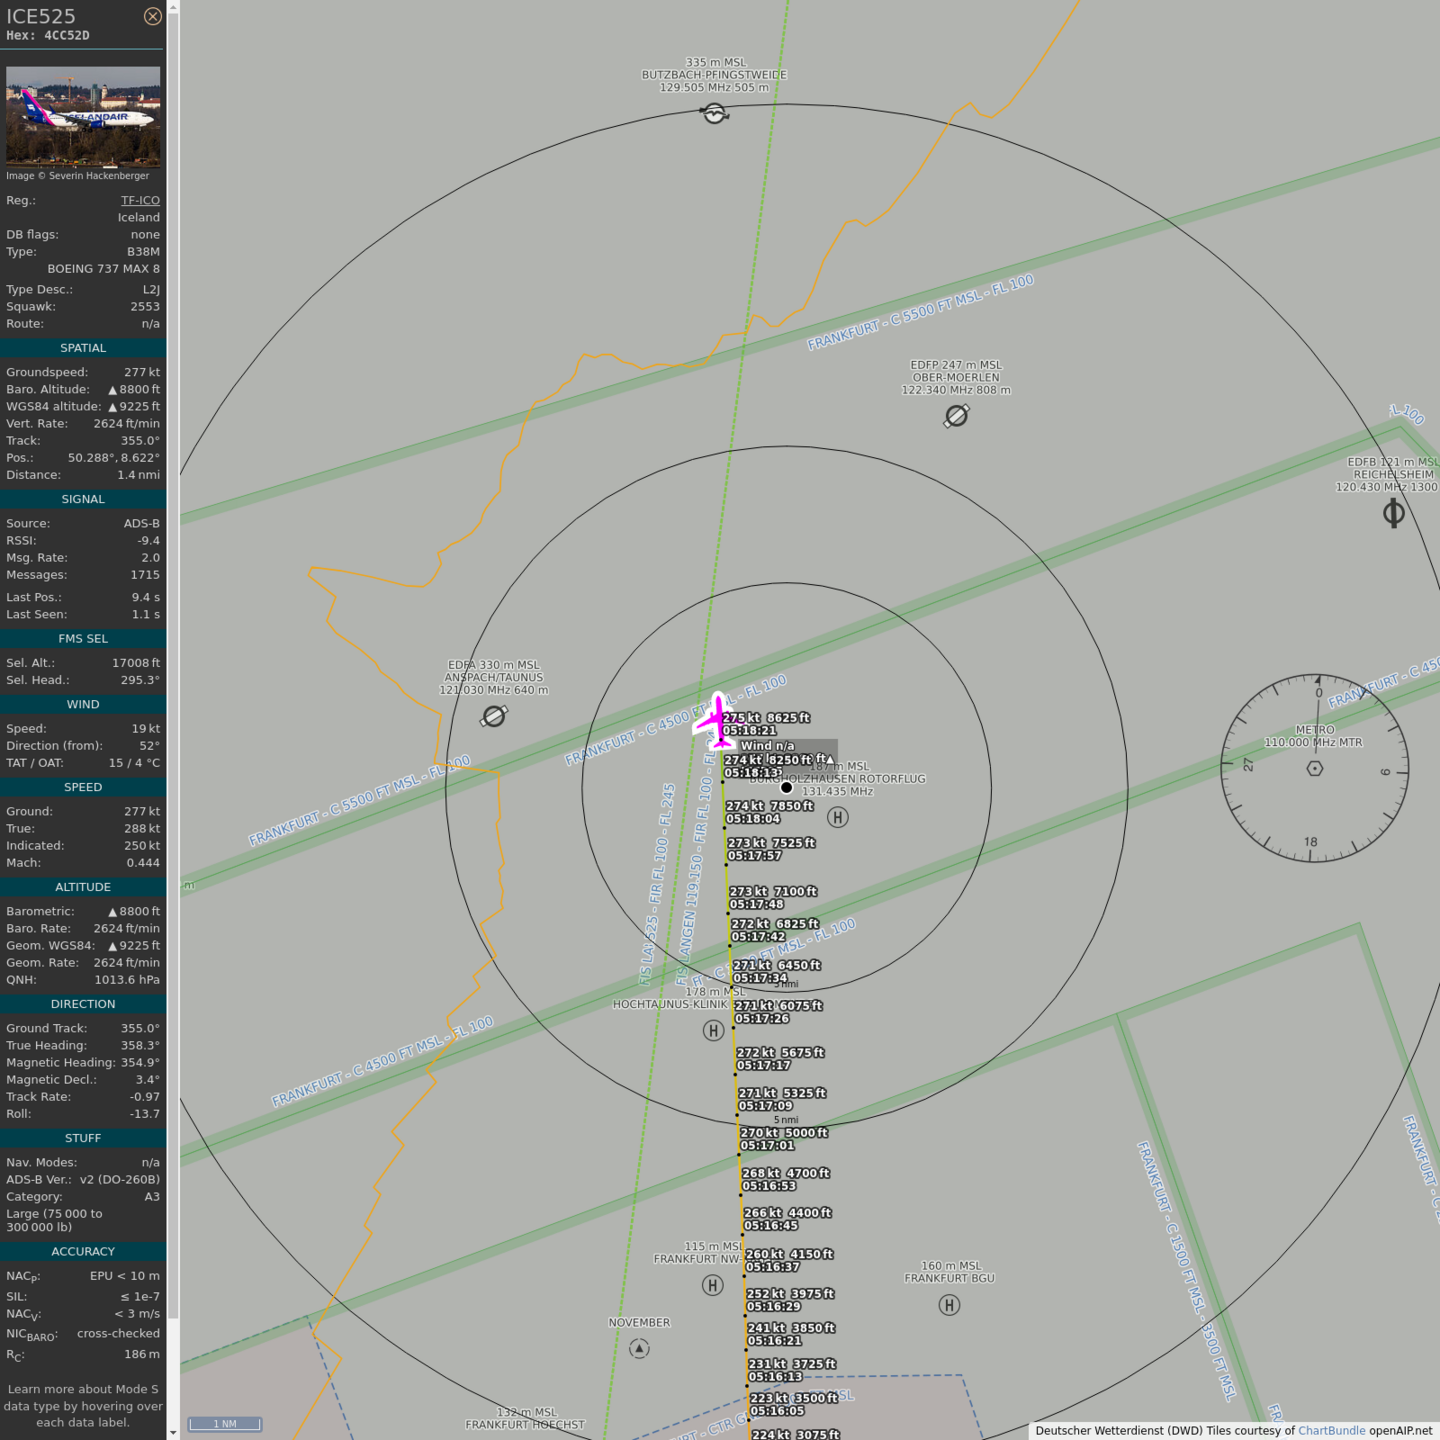This screenshot has width=1440, height=1440.
Task: Select the Reichelsheim EDFB airfield symbol
Action: 1393,513
